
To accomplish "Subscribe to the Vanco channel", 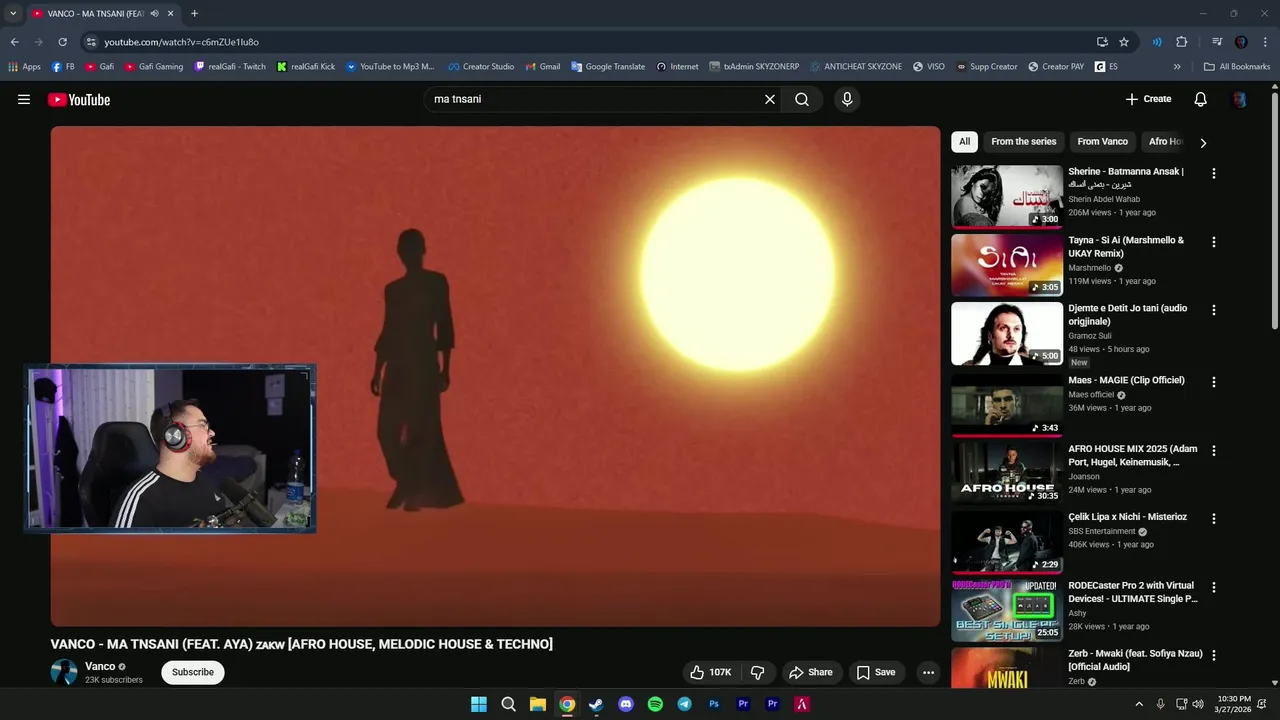I will [x=193, y=672].
